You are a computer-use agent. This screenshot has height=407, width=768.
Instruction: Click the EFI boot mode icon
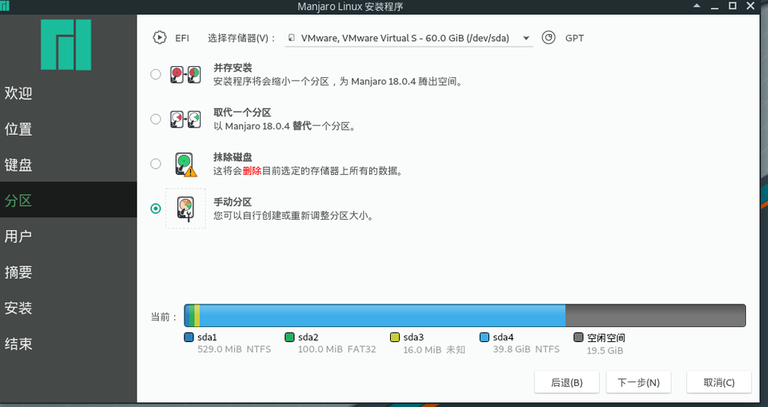point(159,38)
